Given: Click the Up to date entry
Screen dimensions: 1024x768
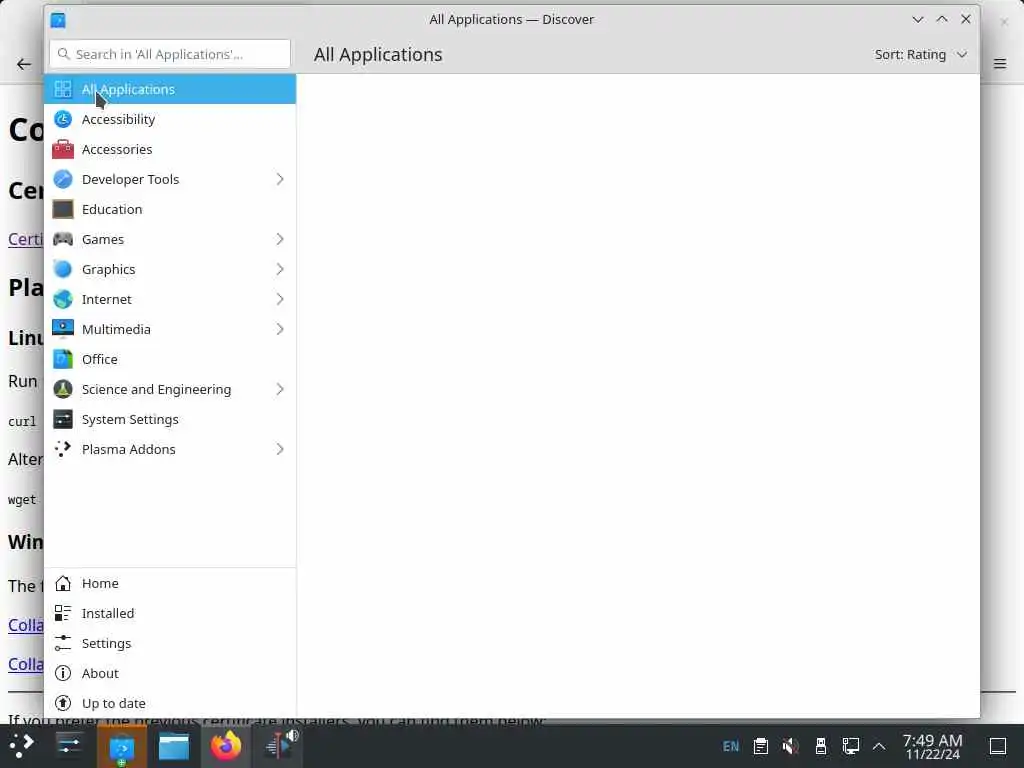Looking at the screenshot, I should 170,703.
